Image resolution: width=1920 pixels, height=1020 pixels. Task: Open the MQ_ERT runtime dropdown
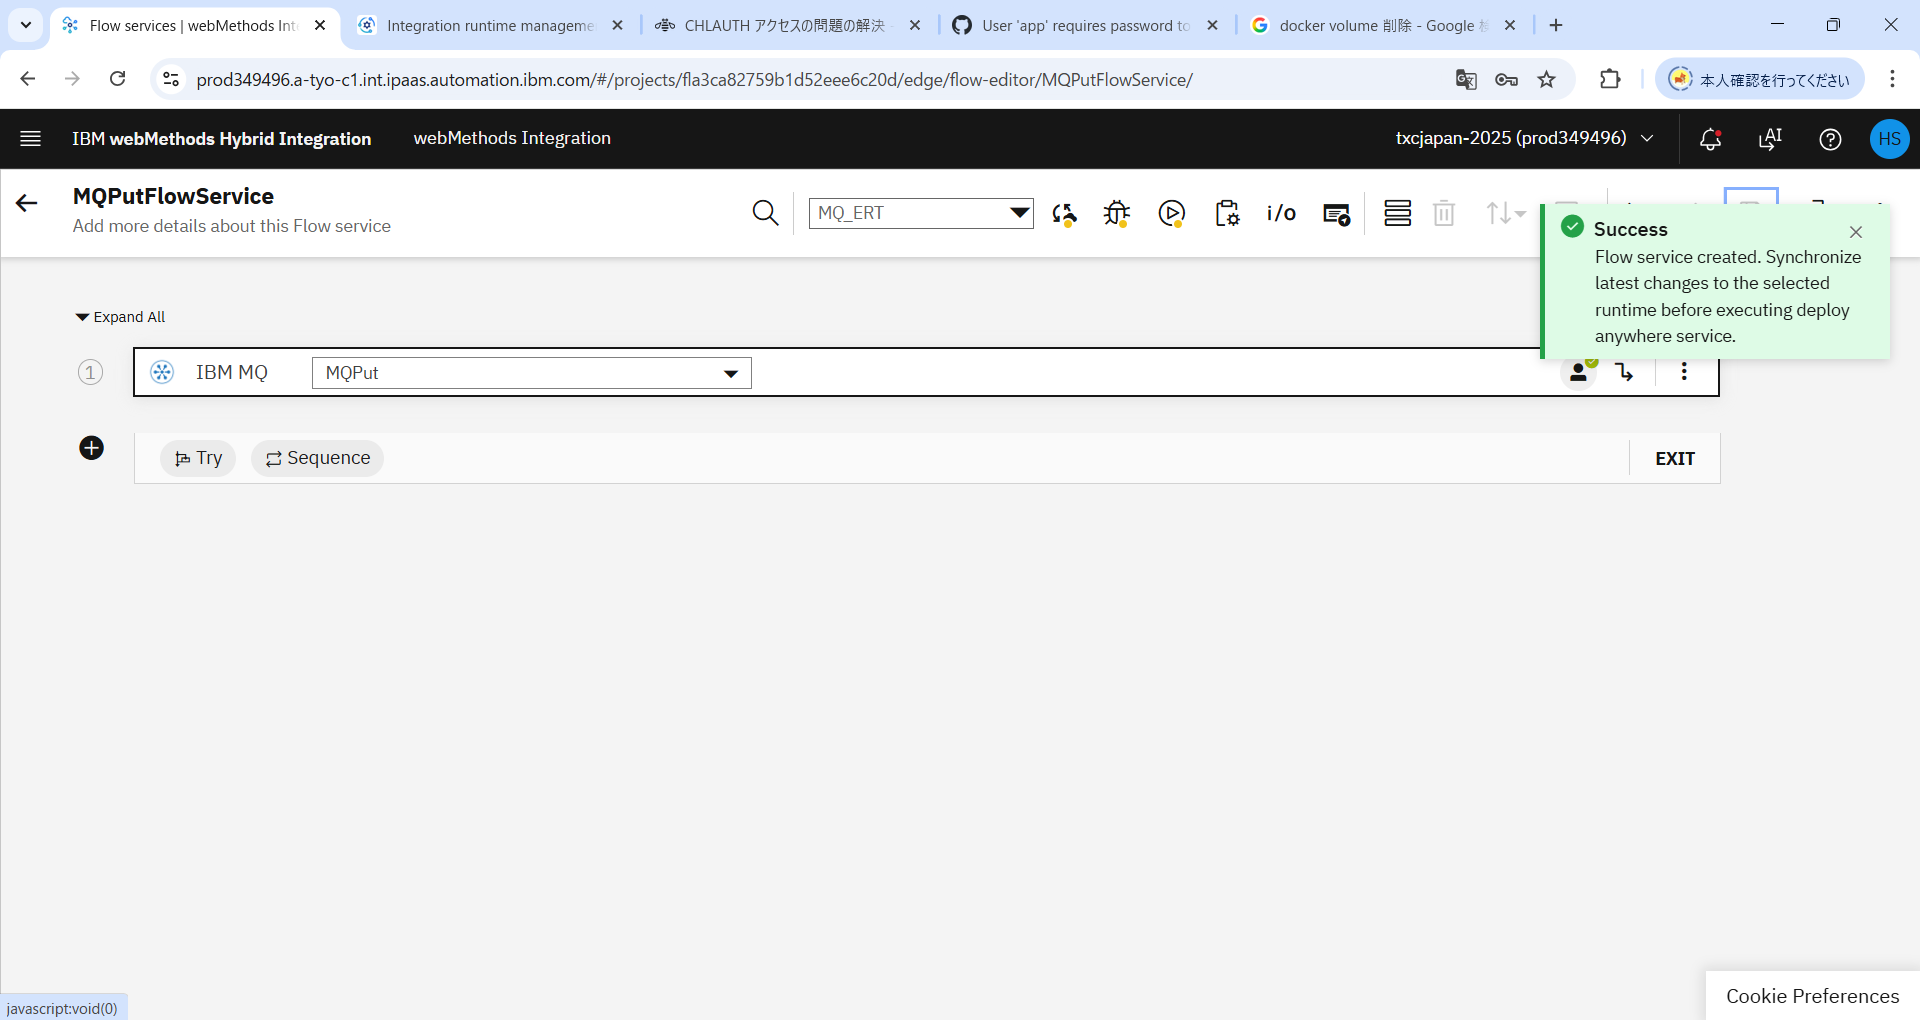921,213
